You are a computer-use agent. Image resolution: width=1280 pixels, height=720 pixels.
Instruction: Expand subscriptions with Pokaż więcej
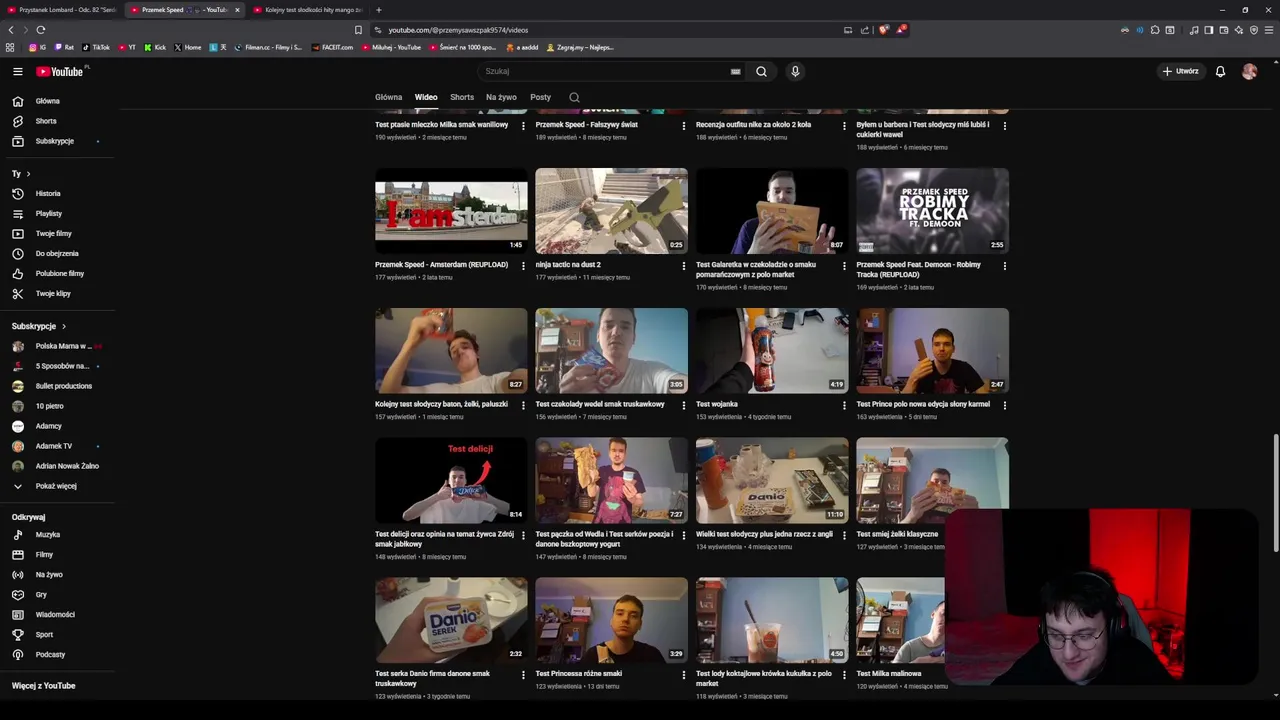click(x=58, y=486)
